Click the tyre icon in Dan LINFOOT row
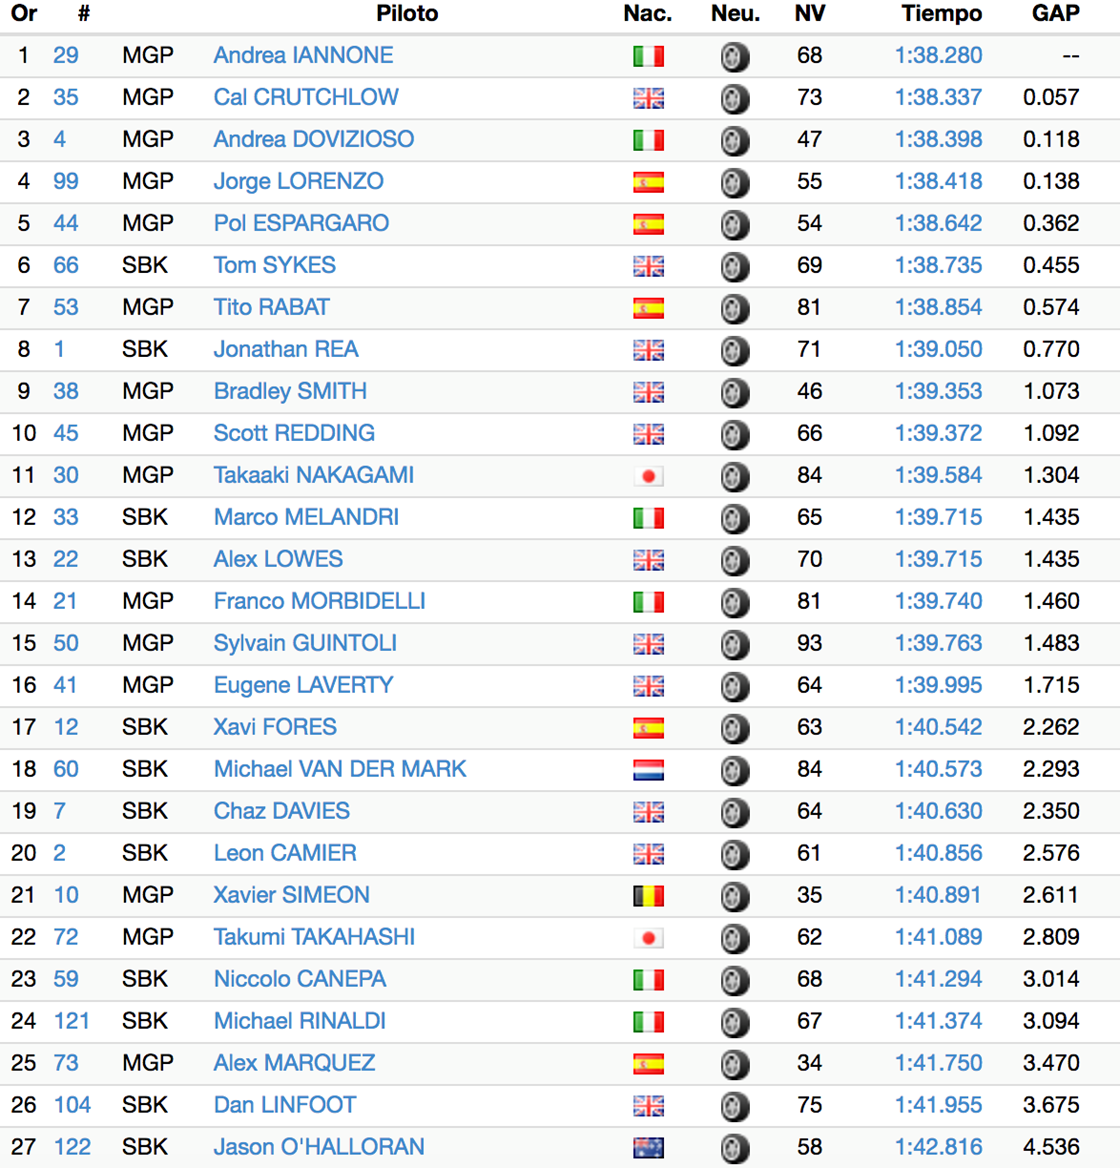This screenshot has height=1168, width=1120. (735, 1106)
